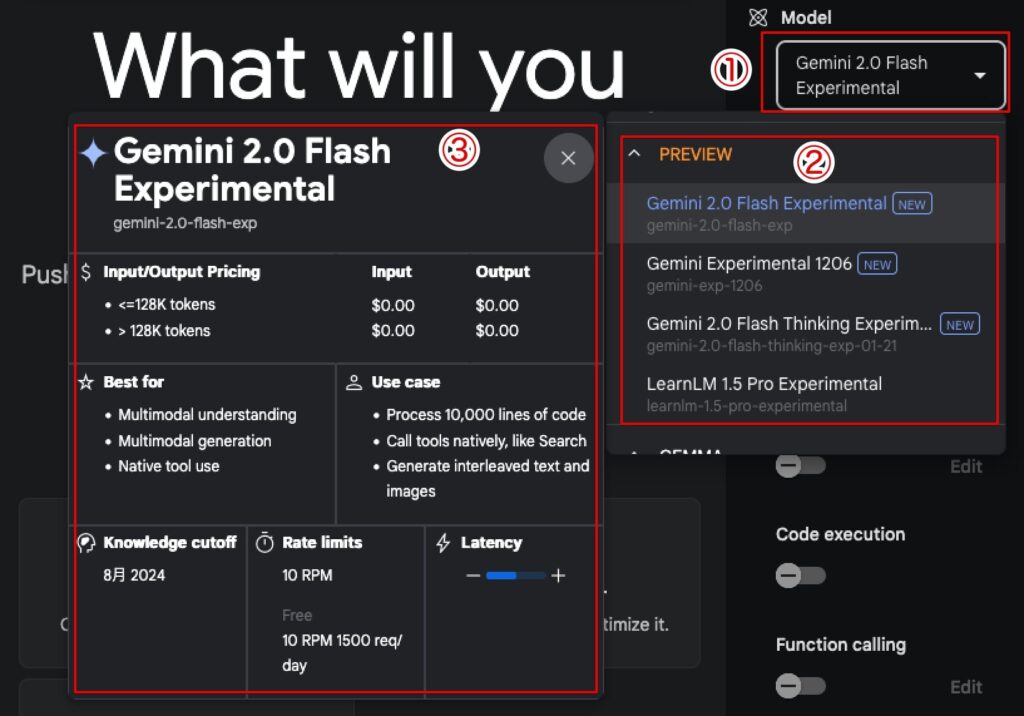The image size is (1024, 716).
Task: Click the Gemini sparkle star icon
Action: (x=93, y=153)
